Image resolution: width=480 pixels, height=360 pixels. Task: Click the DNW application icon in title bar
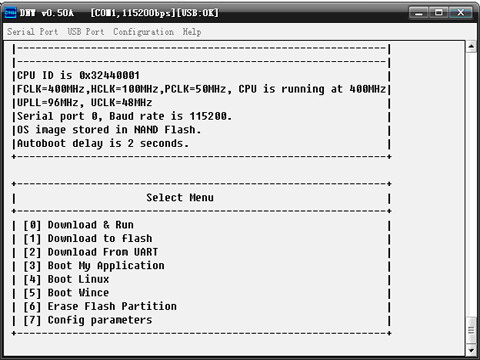pos(10,13)
